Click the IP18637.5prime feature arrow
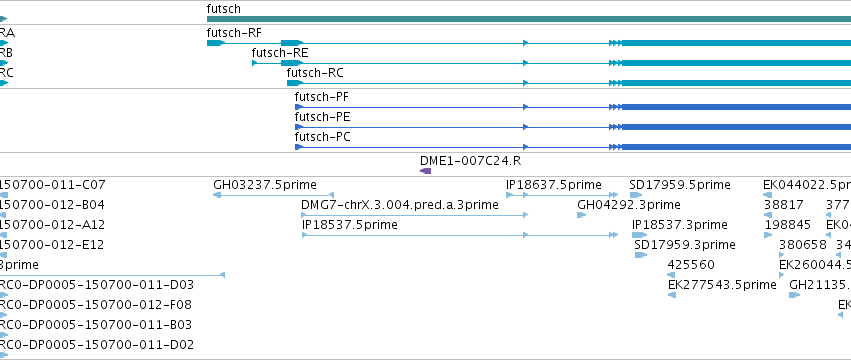851x360 pixels. click(x=562, y=195)
